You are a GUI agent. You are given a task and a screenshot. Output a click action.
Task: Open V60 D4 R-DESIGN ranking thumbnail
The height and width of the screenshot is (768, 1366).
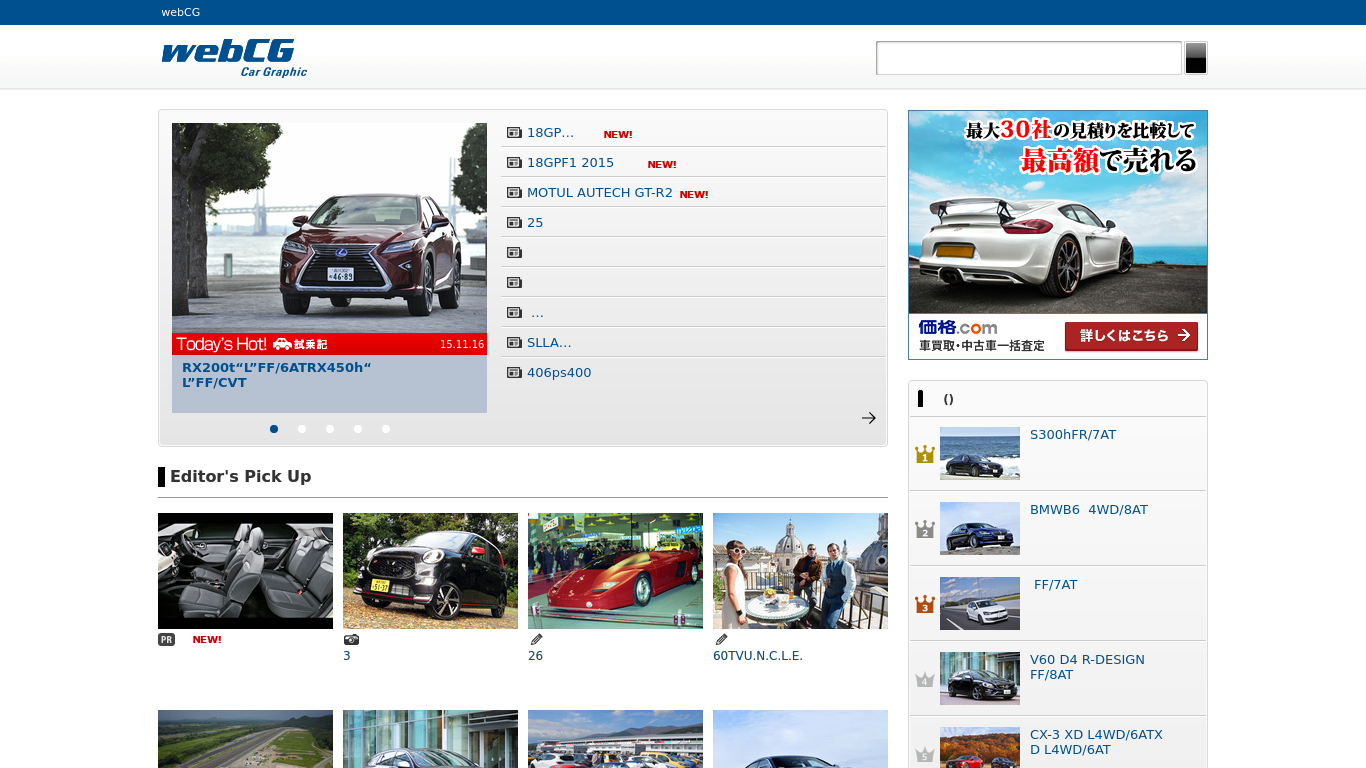(x=980, y=678)
